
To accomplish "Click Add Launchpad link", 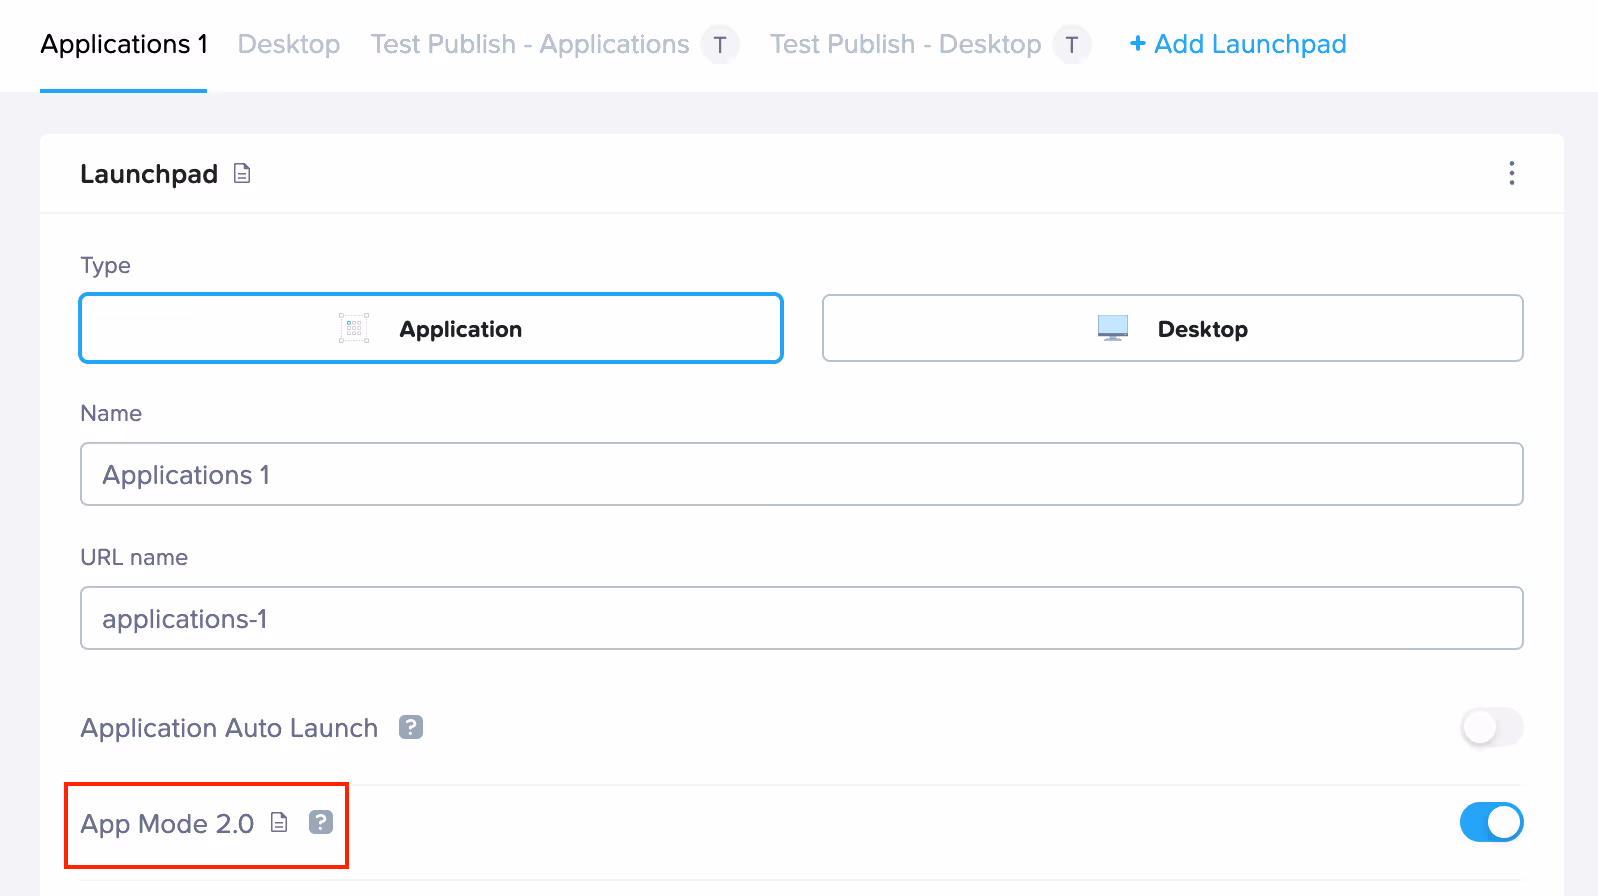I will (x=1238, y=44).
